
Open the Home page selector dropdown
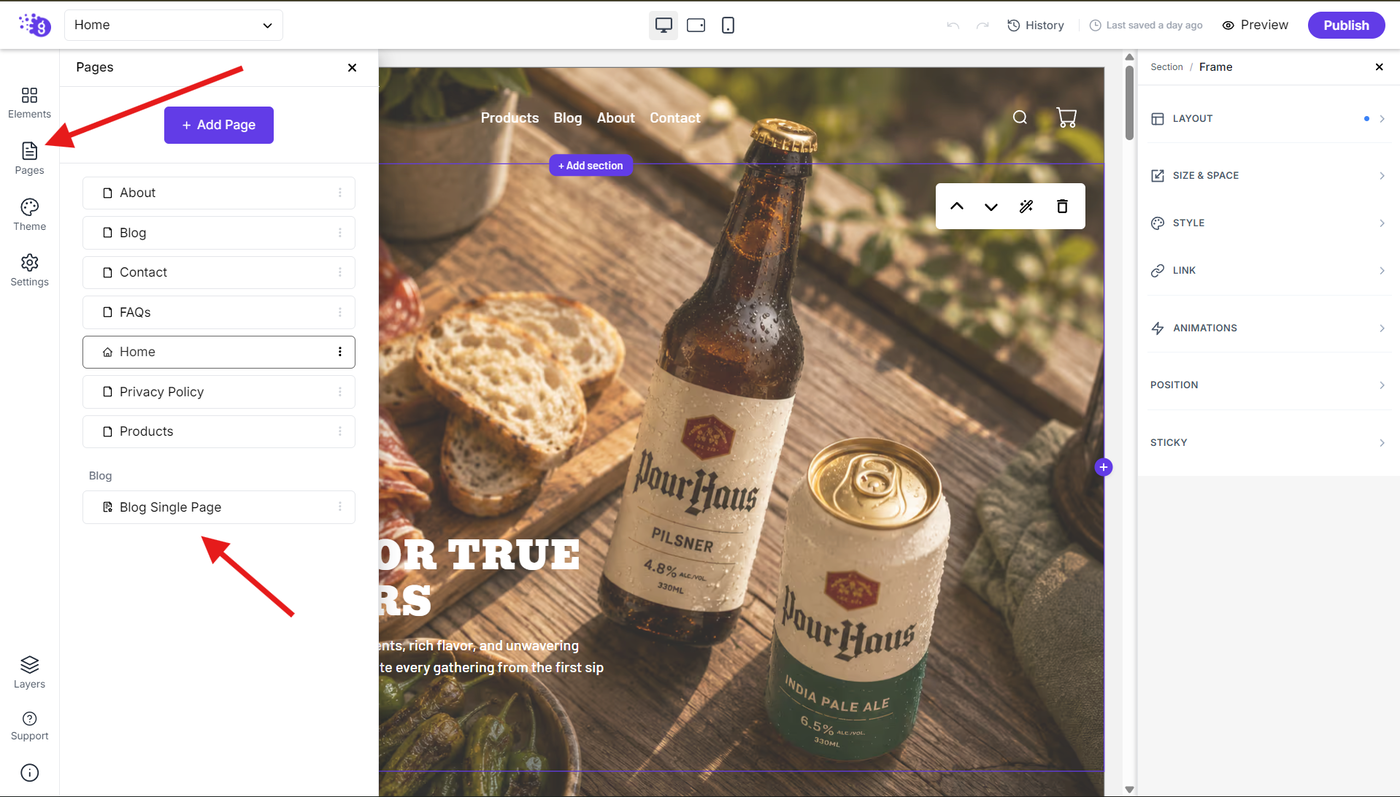(173, 25)
